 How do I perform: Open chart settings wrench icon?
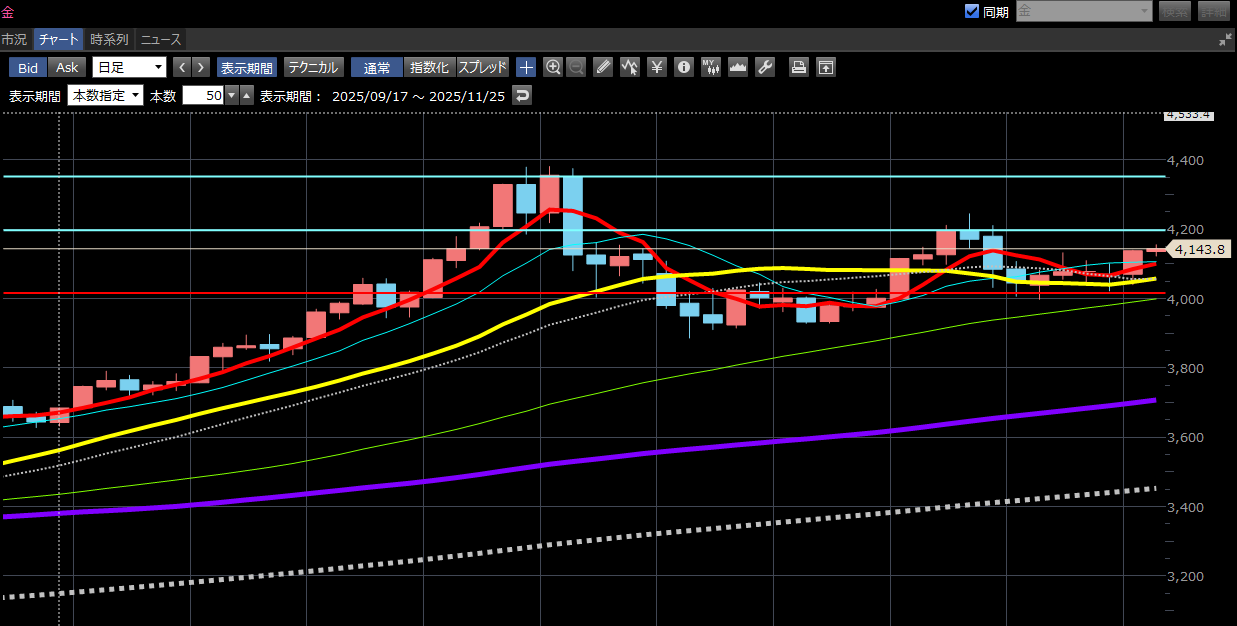pos(765,67)
